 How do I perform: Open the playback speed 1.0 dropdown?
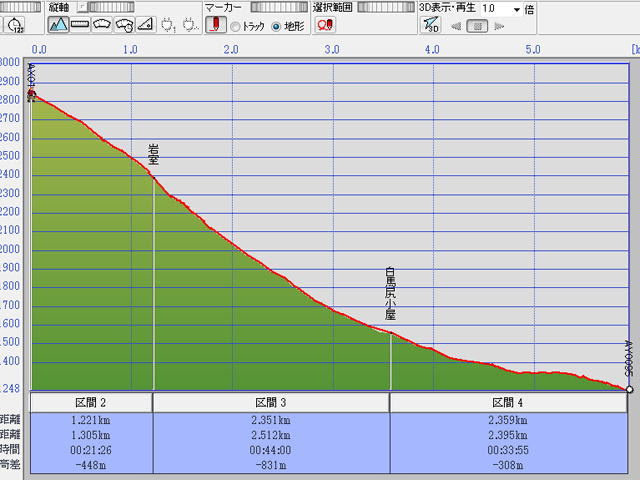[x=517, y=9]
